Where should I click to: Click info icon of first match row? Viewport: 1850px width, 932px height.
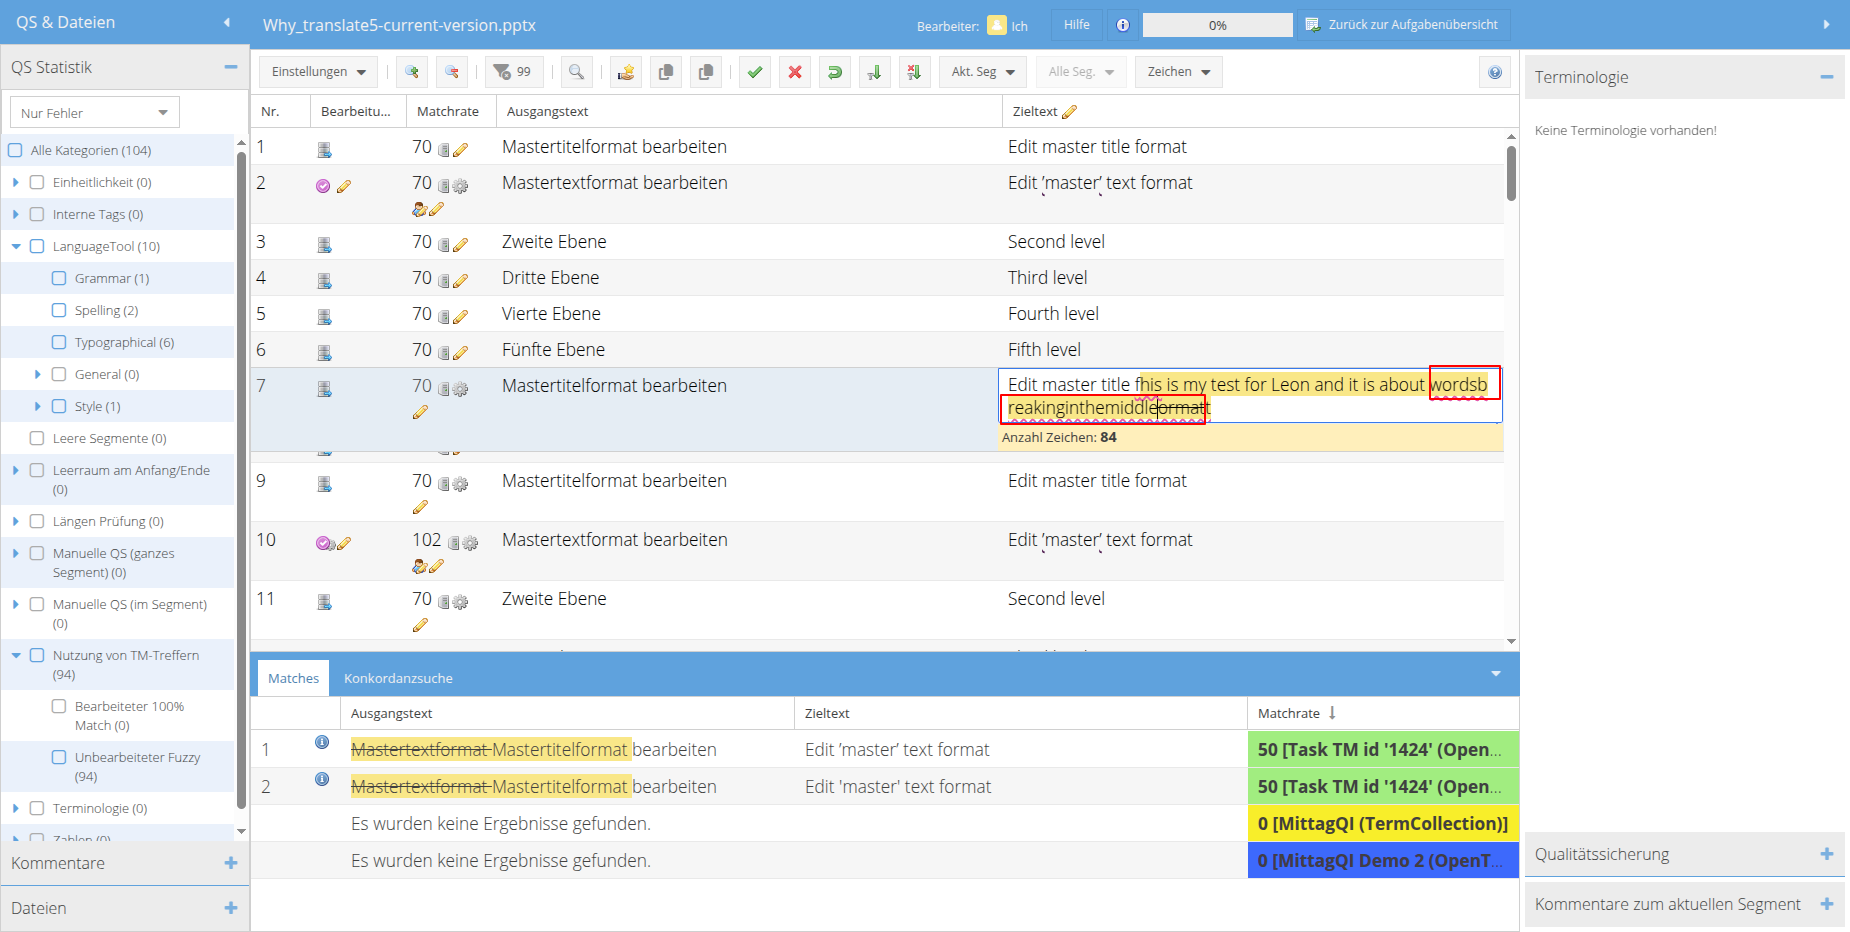tap(322, 742)
